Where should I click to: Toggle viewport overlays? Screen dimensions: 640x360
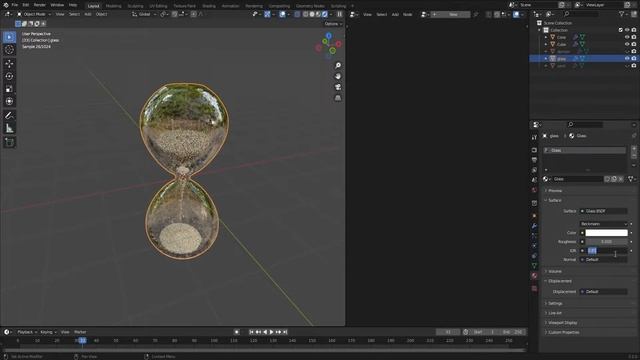(282, 14)
